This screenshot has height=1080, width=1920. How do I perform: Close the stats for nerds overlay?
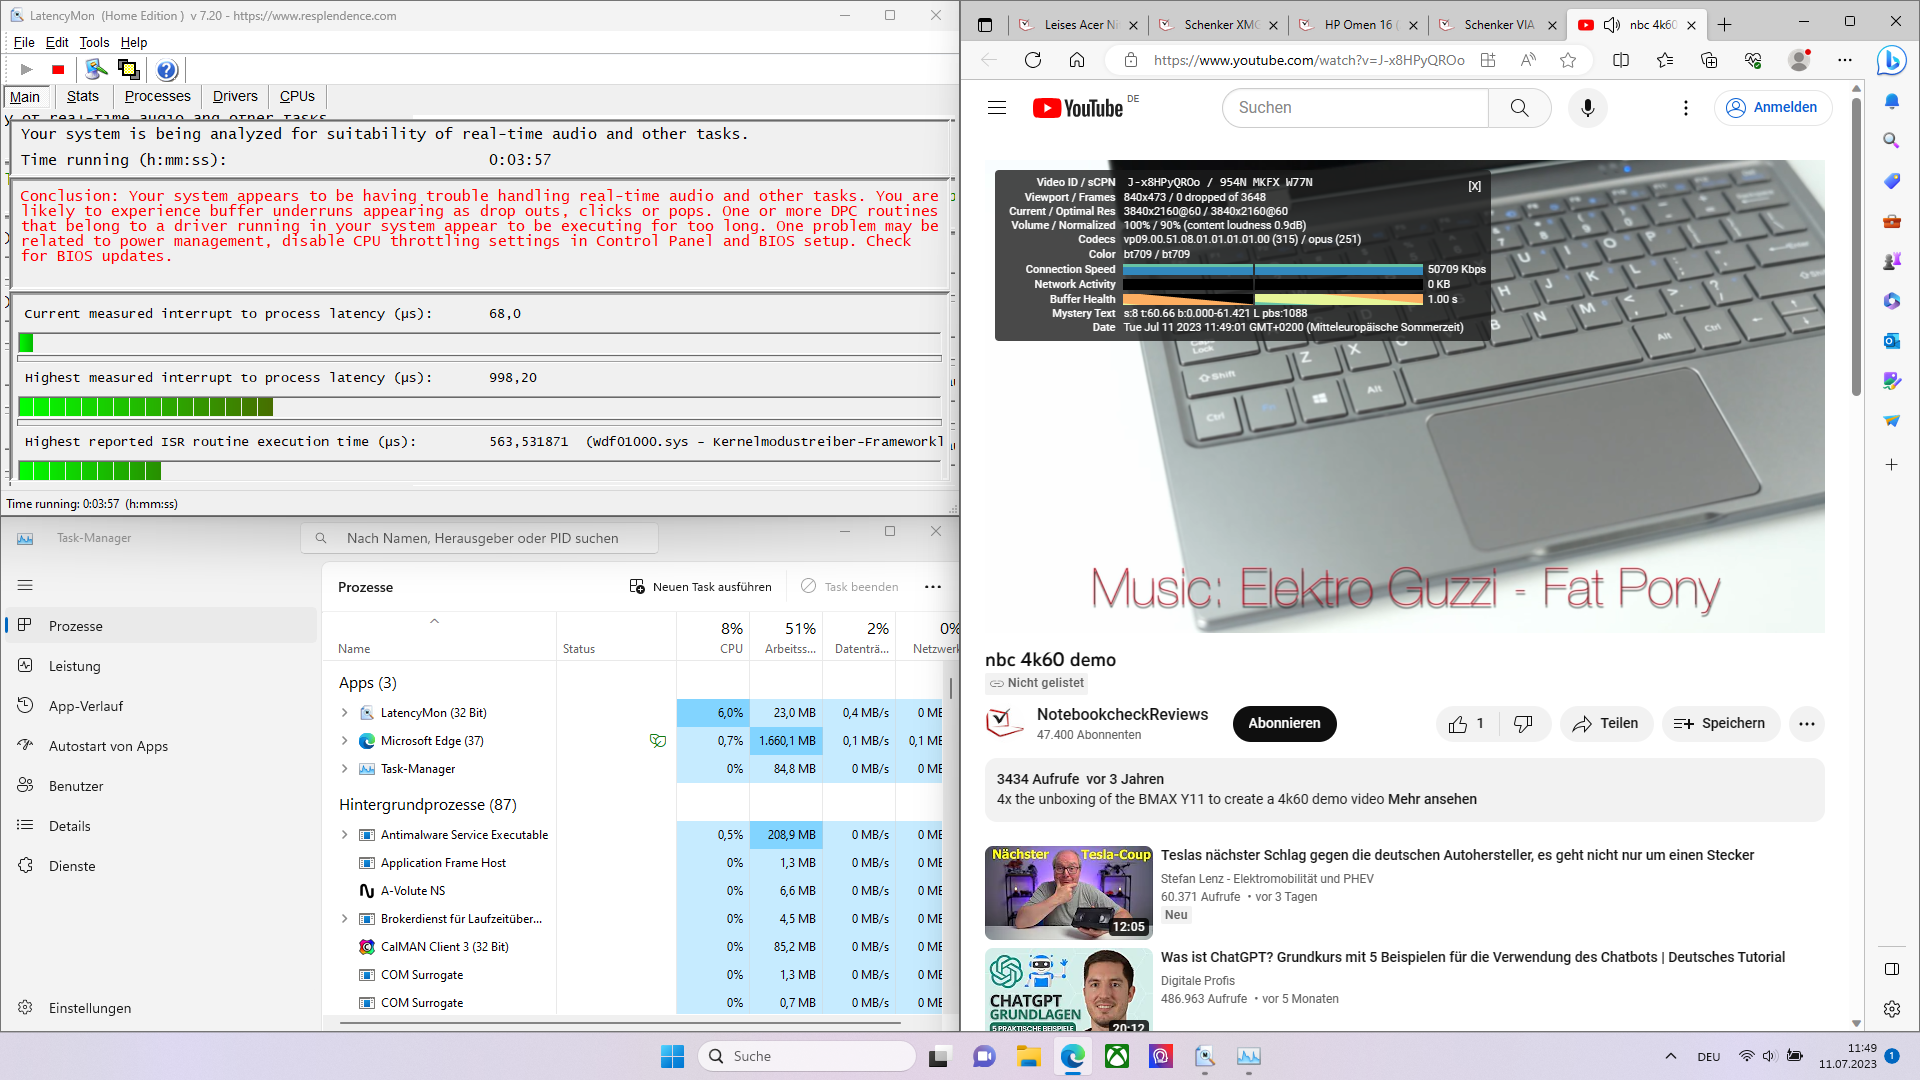(x=1474, y=187)
